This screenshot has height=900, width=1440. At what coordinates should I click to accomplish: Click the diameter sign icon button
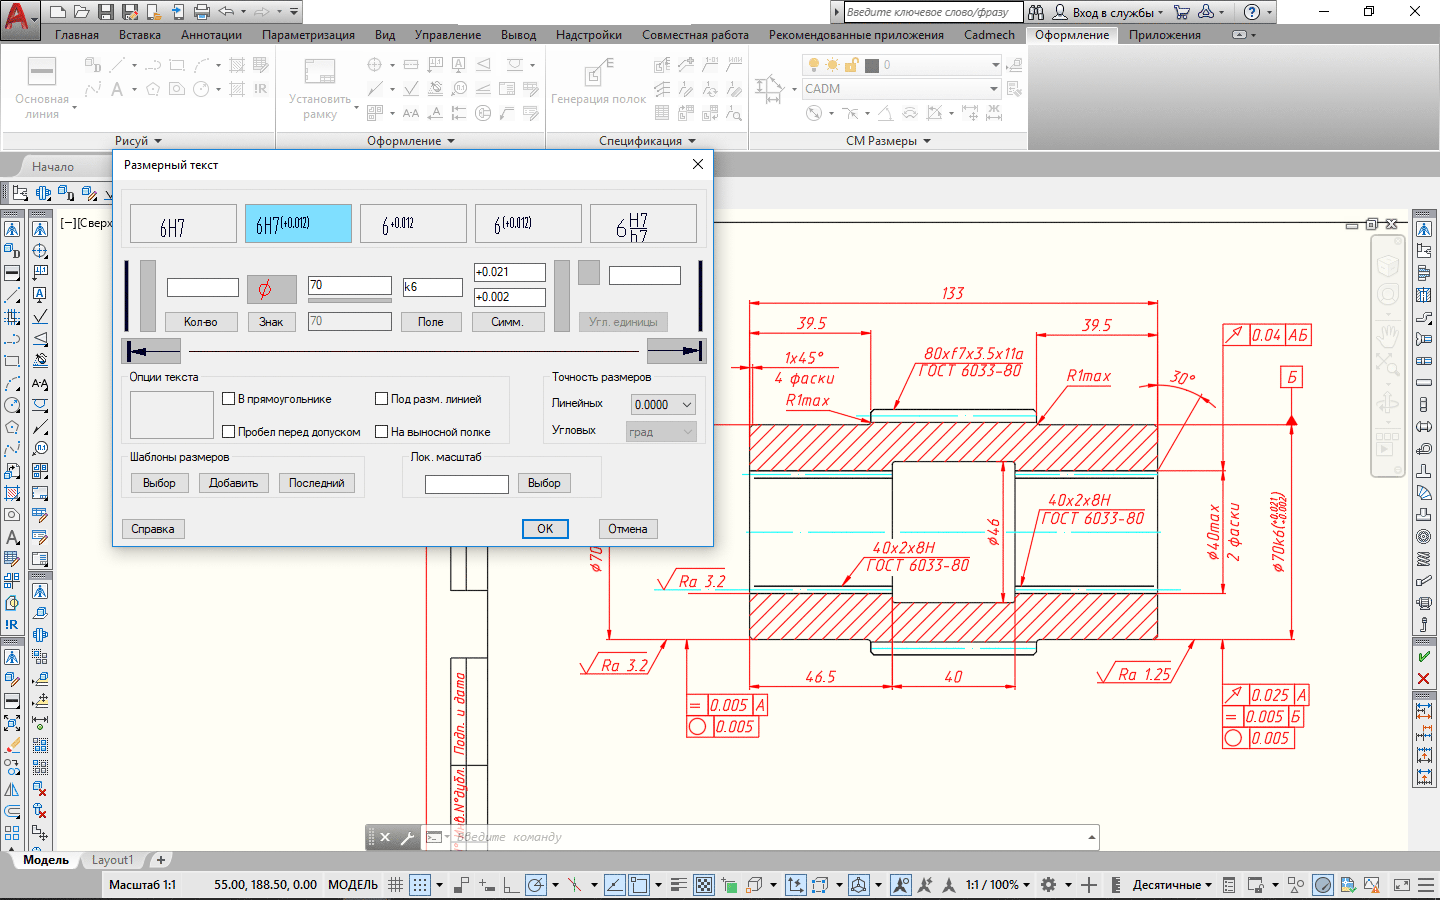coord(271,289)
